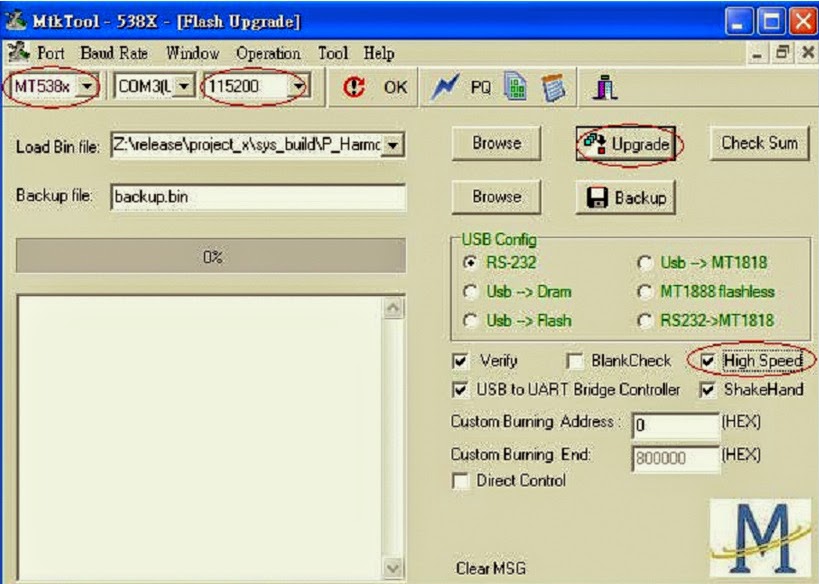Open the Port menu
The width and height of the screenshot is (819, 584).
click(x=51, y=53)
